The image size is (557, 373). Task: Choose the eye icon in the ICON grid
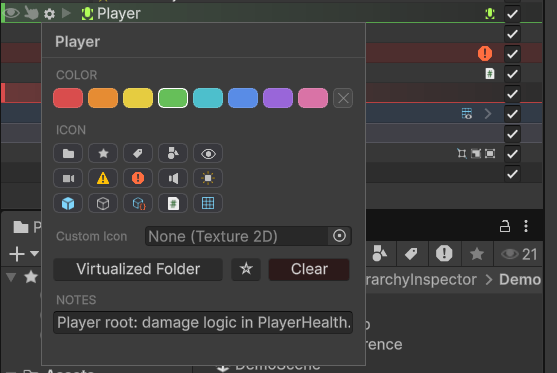coord(208,153)
